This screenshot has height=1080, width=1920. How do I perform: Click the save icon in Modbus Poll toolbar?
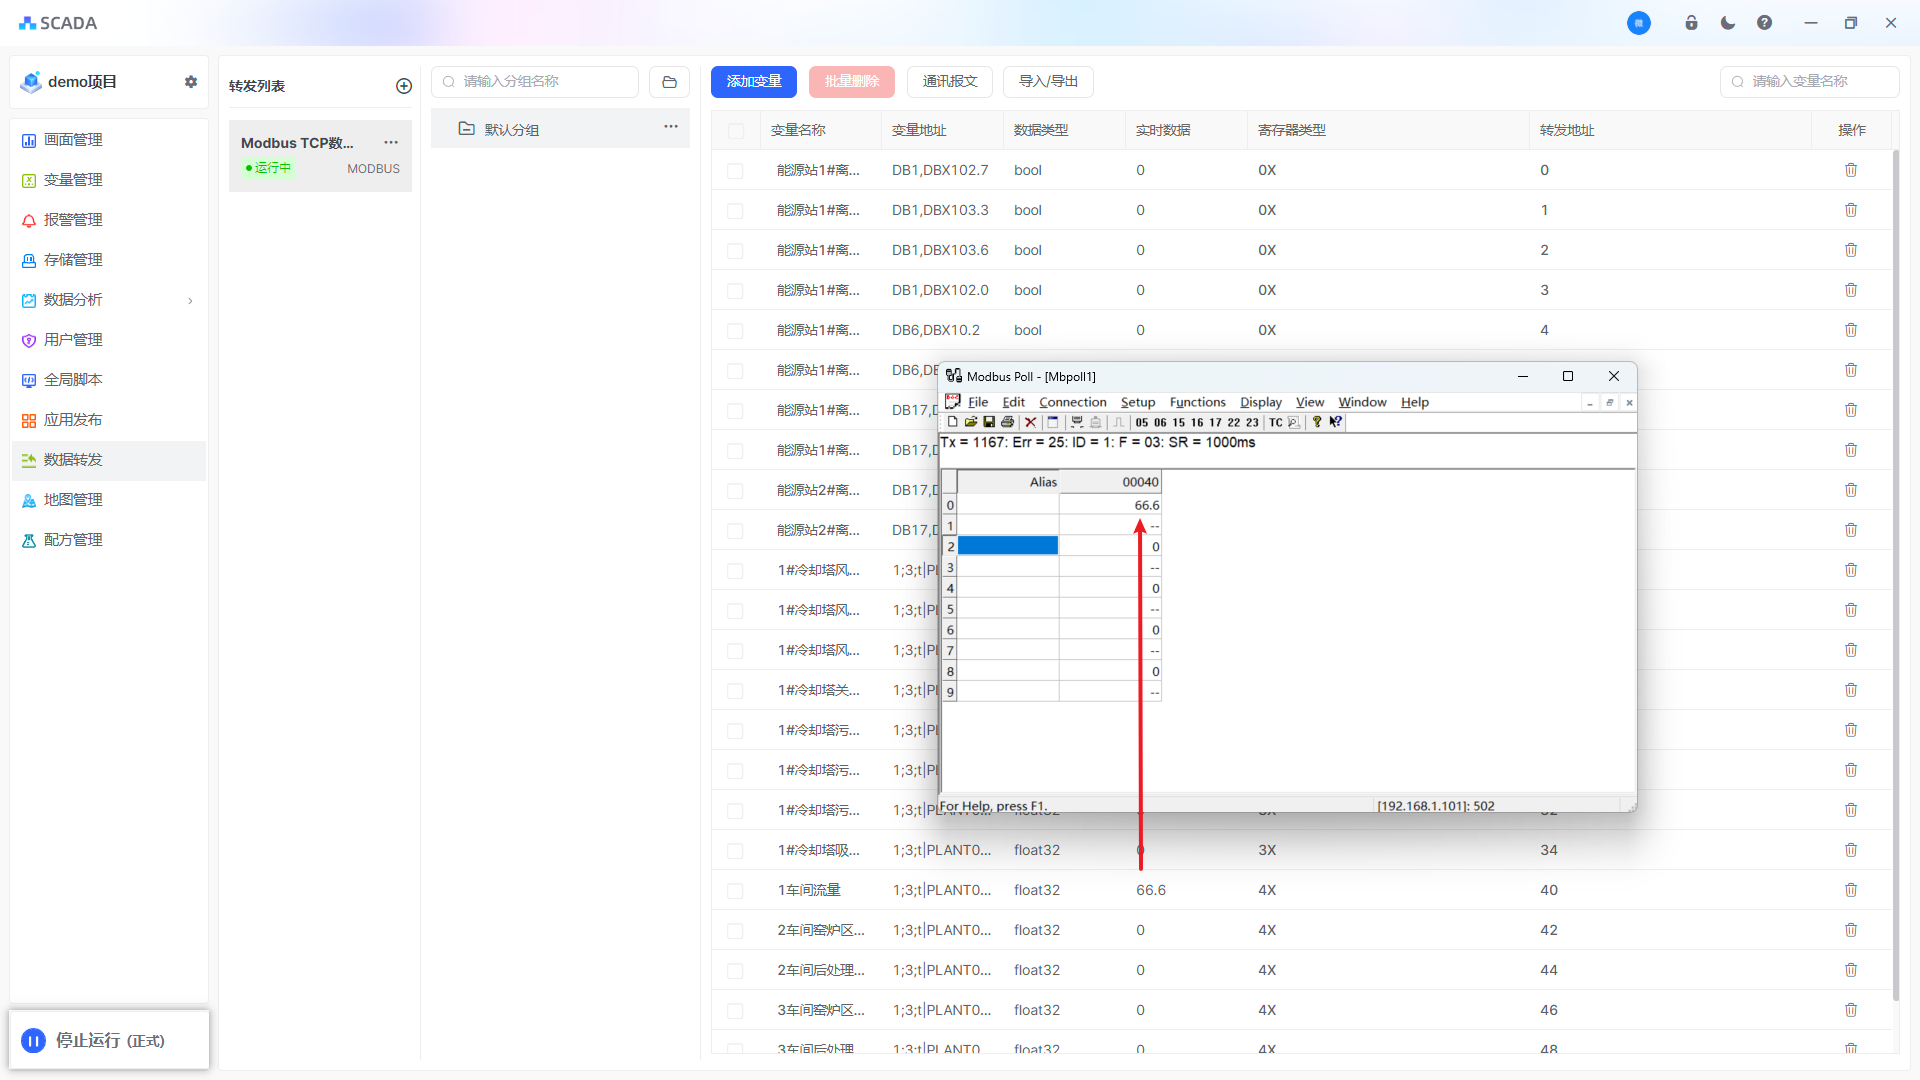989,422
